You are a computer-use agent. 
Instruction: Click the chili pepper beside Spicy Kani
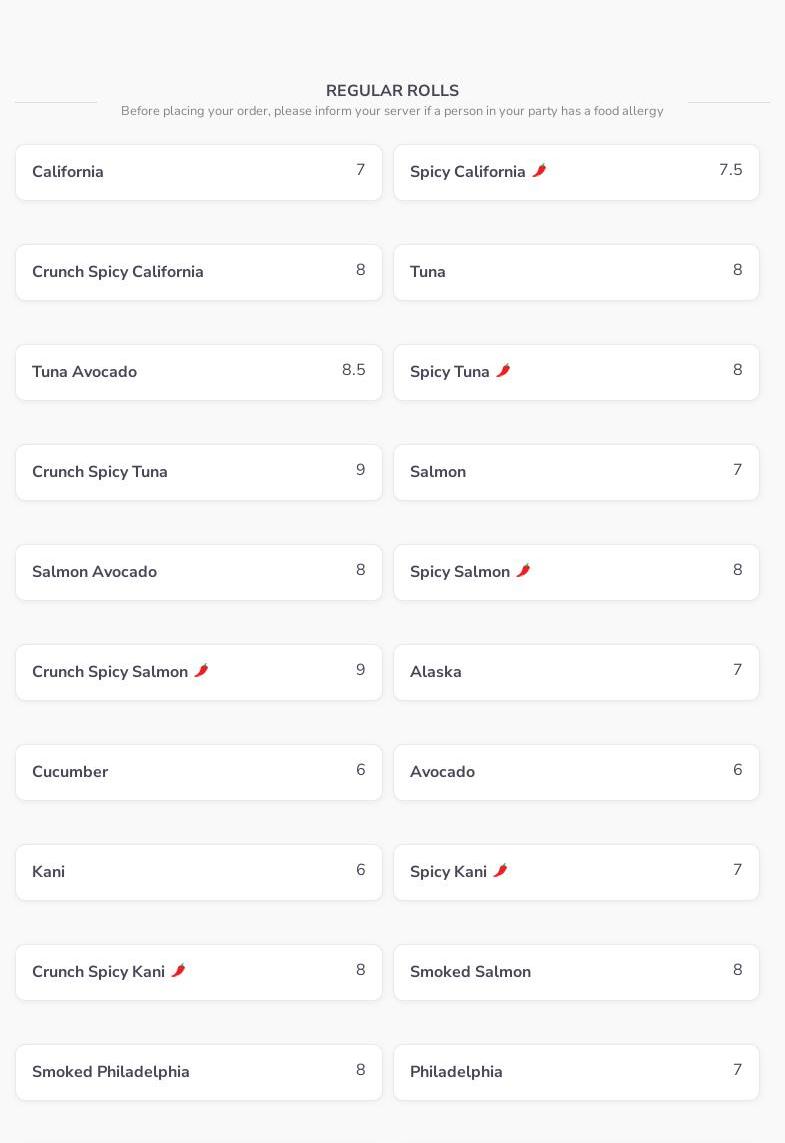click(x=500, y=871)
